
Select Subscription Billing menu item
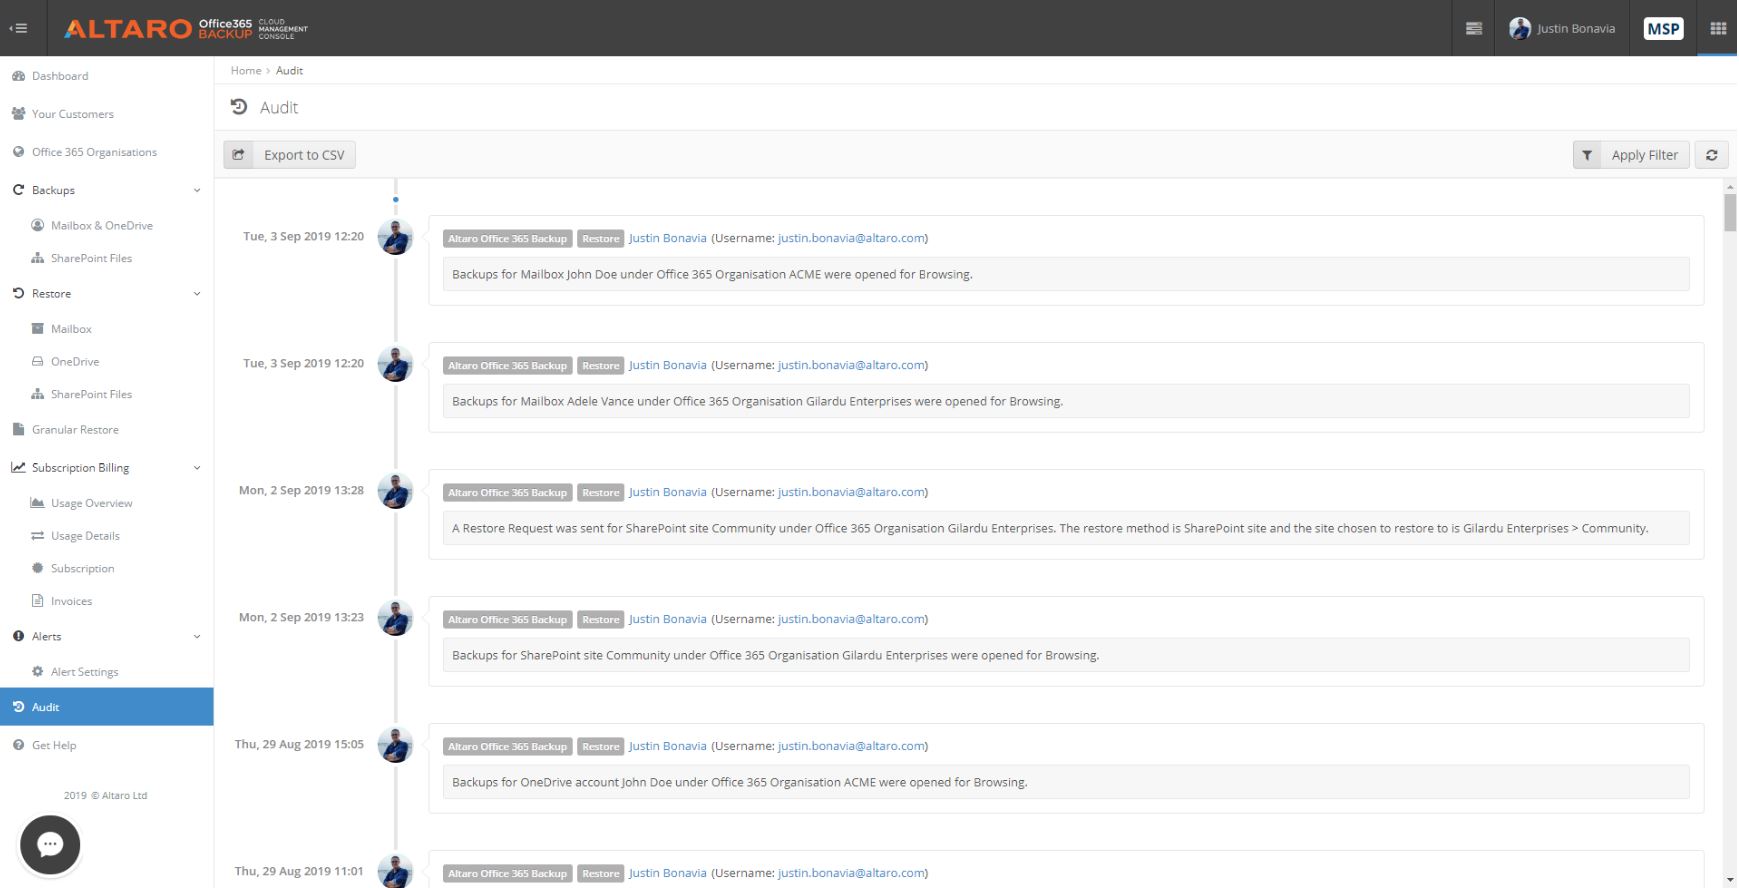click(80, 468)
